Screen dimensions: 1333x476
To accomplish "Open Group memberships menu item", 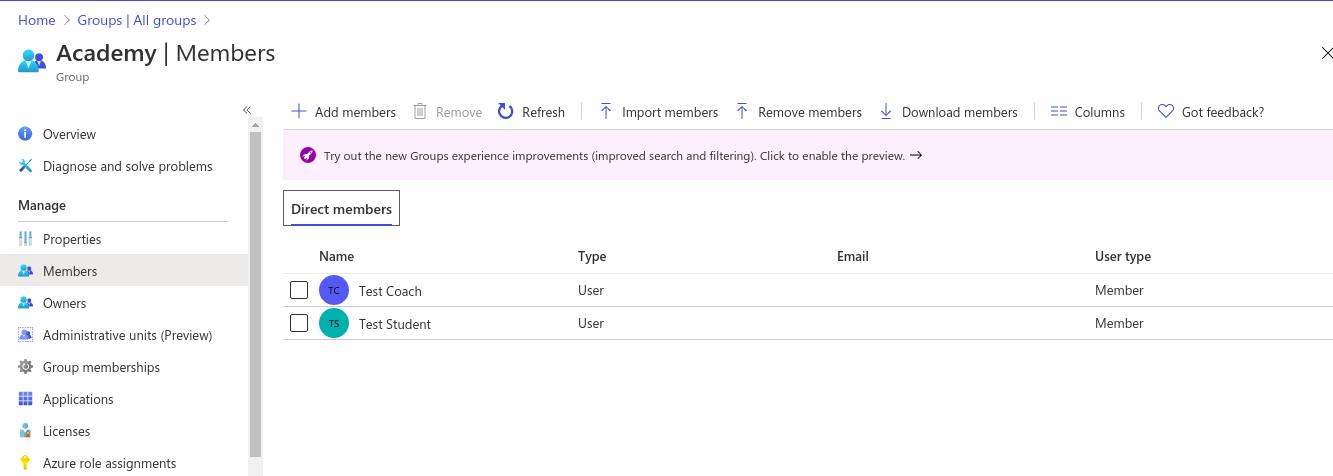I will 101,367.
